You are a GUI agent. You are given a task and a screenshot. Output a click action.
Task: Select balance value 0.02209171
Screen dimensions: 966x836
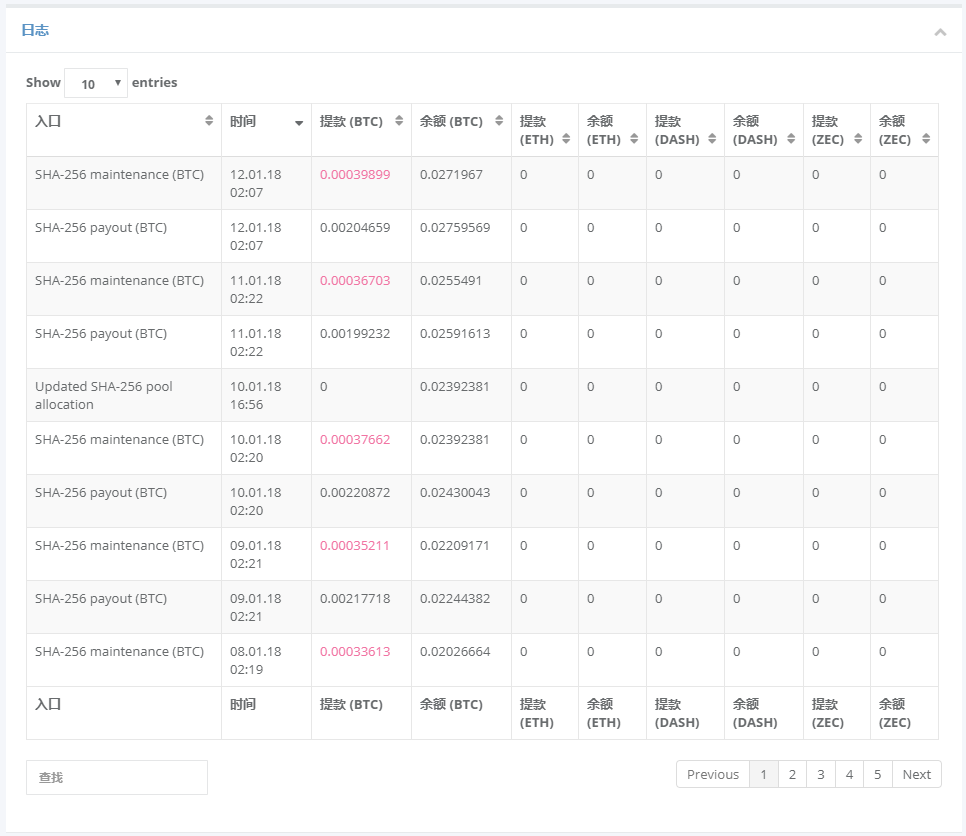(454, 545)
